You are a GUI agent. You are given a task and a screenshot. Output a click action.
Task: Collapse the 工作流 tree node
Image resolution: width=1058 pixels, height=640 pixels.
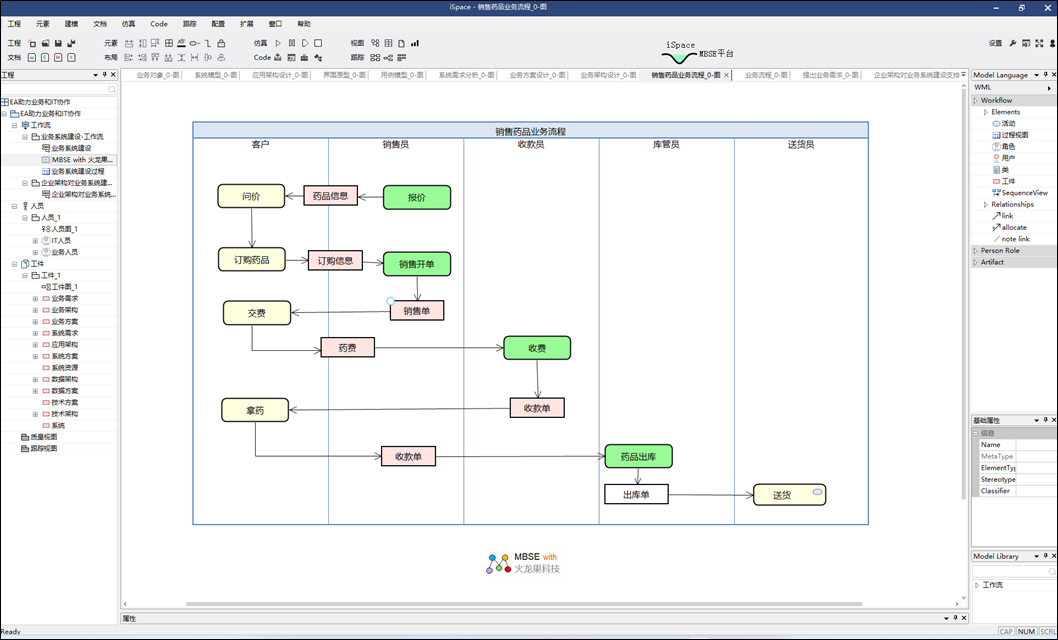pos(15,125)
